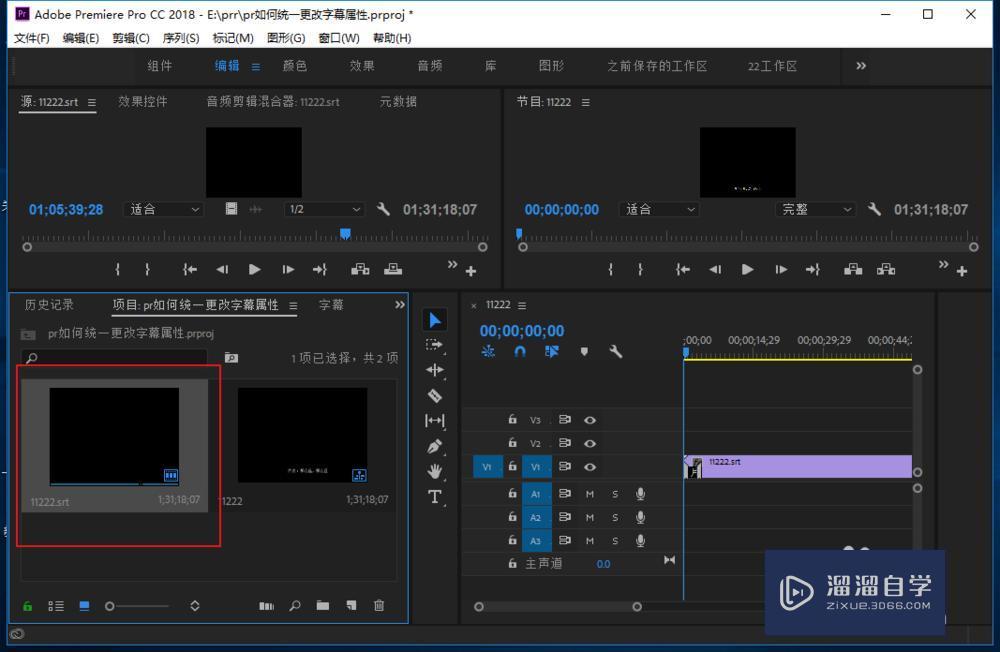Select the Slip tool
1000x652 pixels.
pos(435,420)
